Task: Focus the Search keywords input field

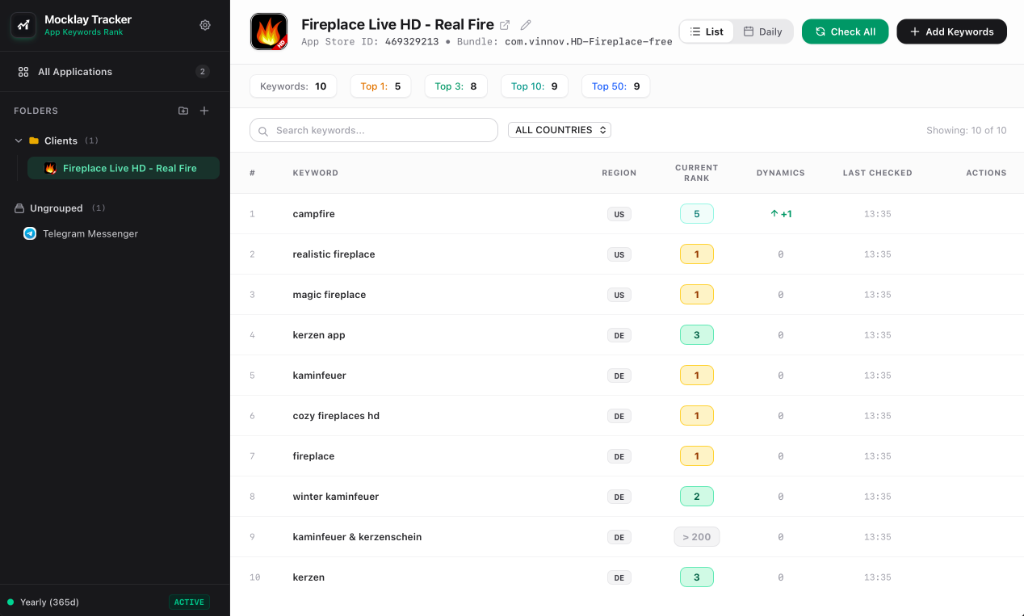Action: (374, 130)
